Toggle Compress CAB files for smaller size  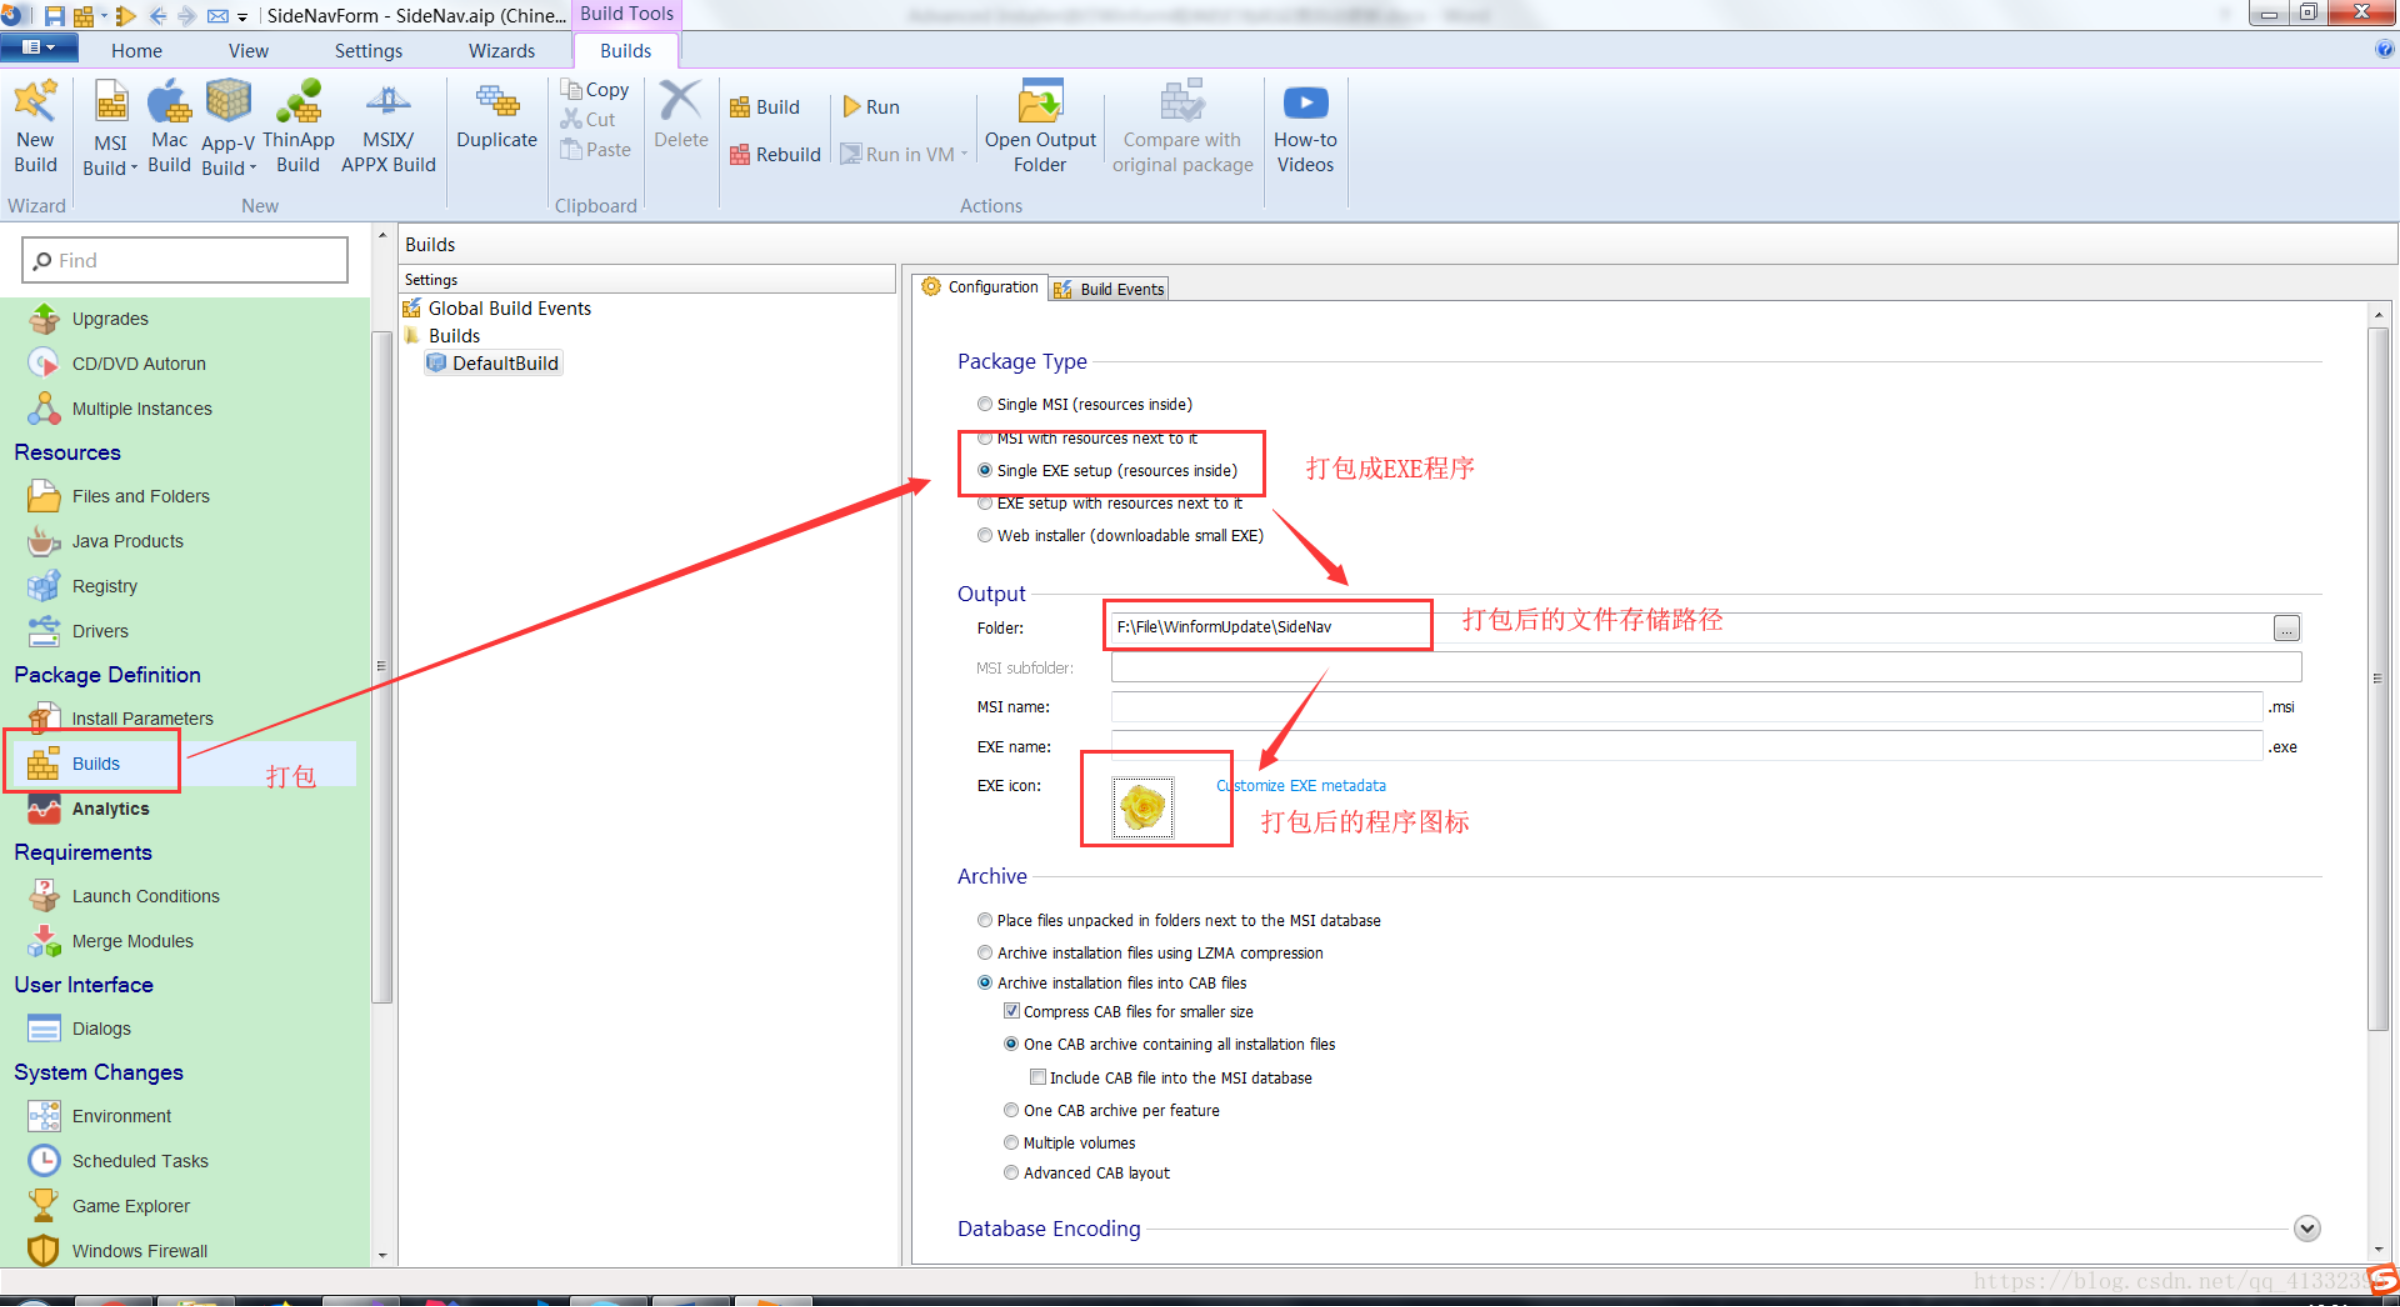point(1012,1011)
